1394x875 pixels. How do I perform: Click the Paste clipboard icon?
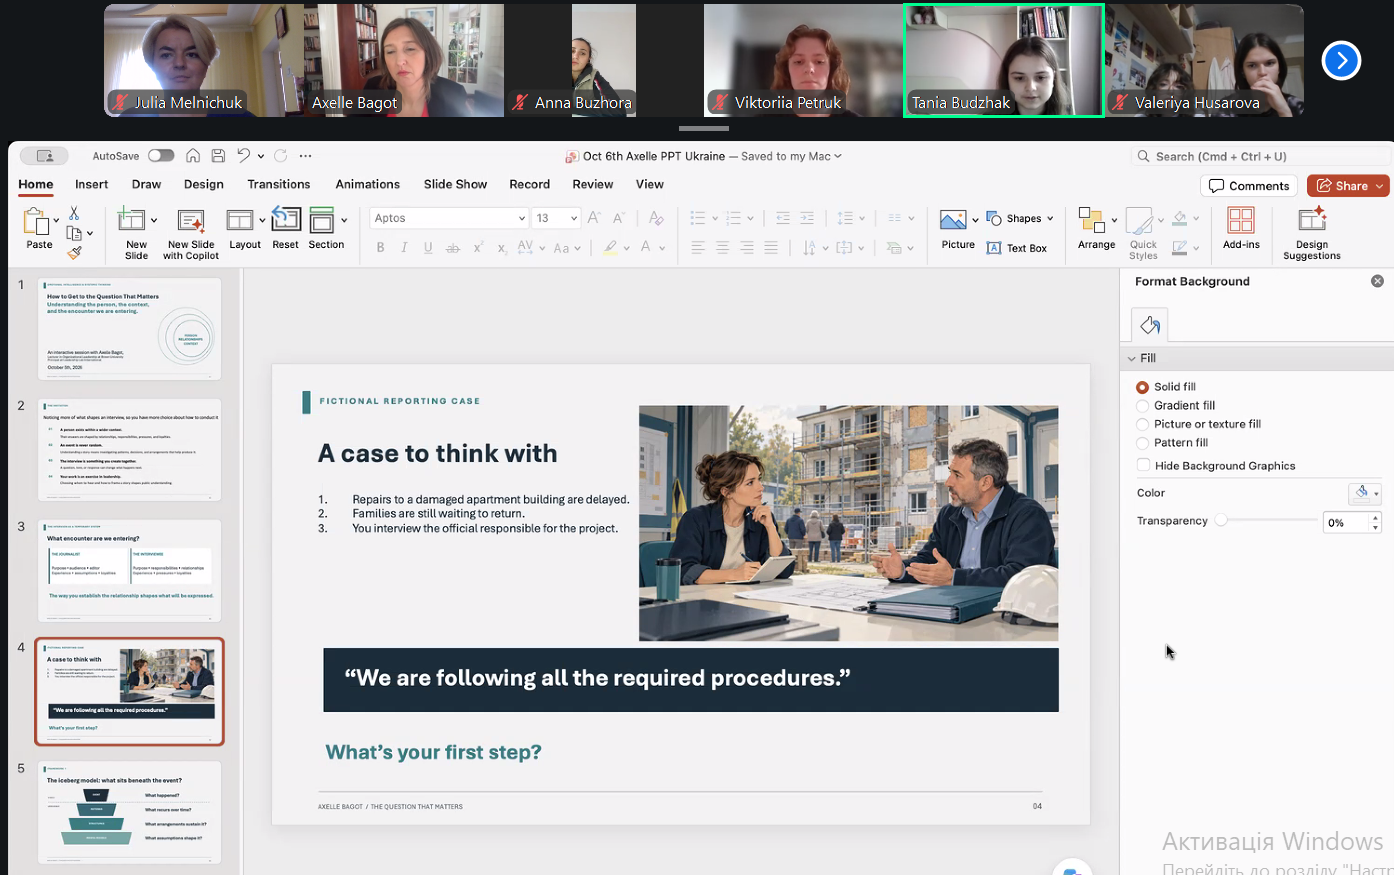tap(36, 222)
